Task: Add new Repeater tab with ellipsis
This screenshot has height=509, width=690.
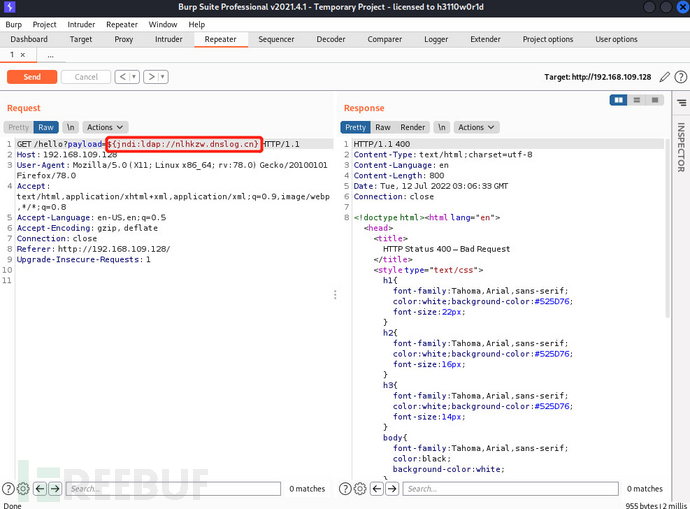Action: click(x=51, y=55)
